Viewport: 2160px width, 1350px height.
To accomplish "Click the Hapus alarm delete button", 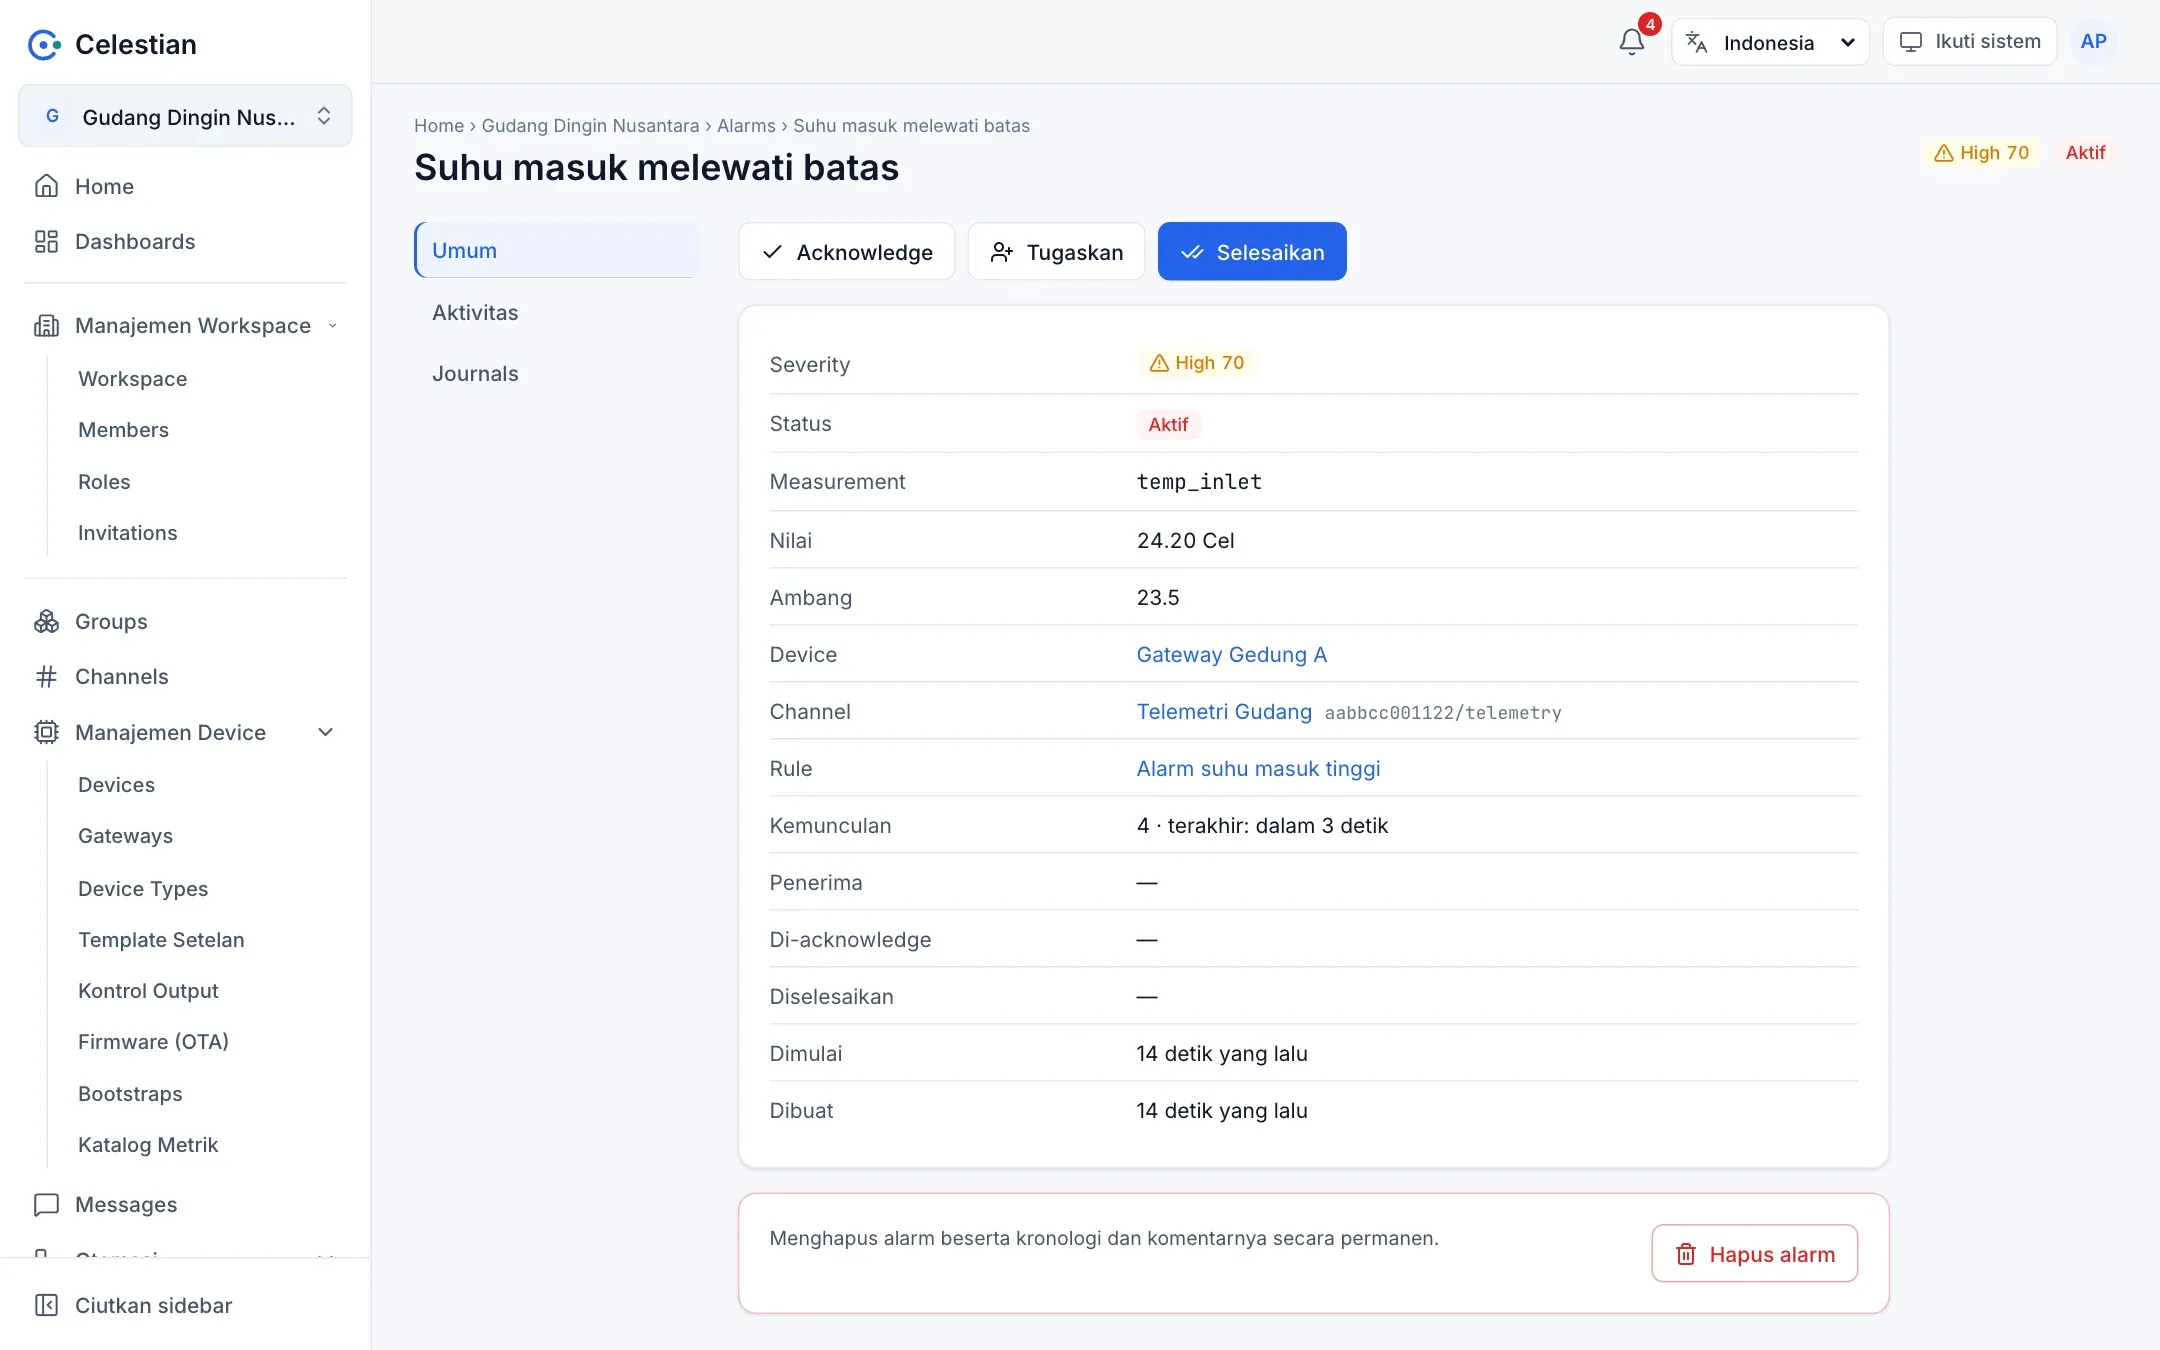I will pos(1755,1253).
